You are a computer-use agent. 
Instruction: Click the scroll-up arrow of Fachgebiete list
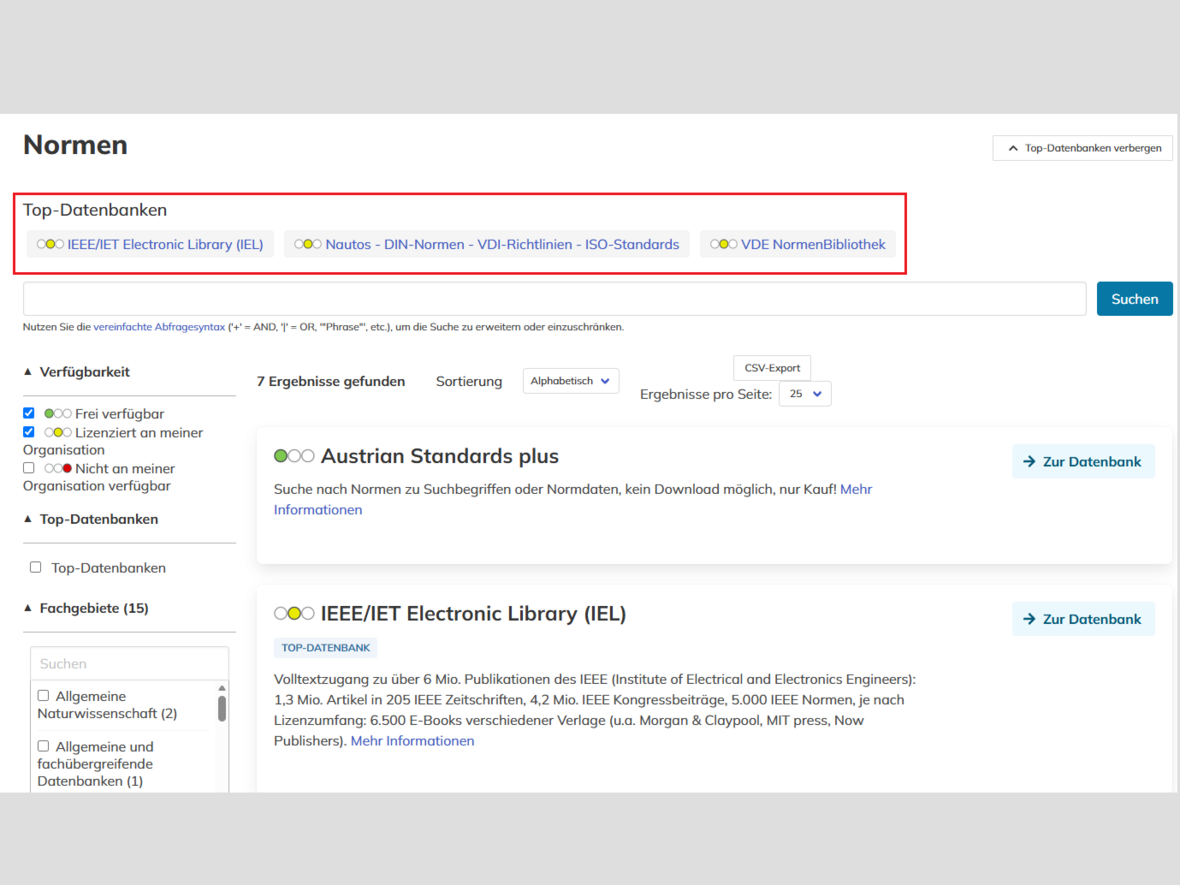tap(222, 689)
